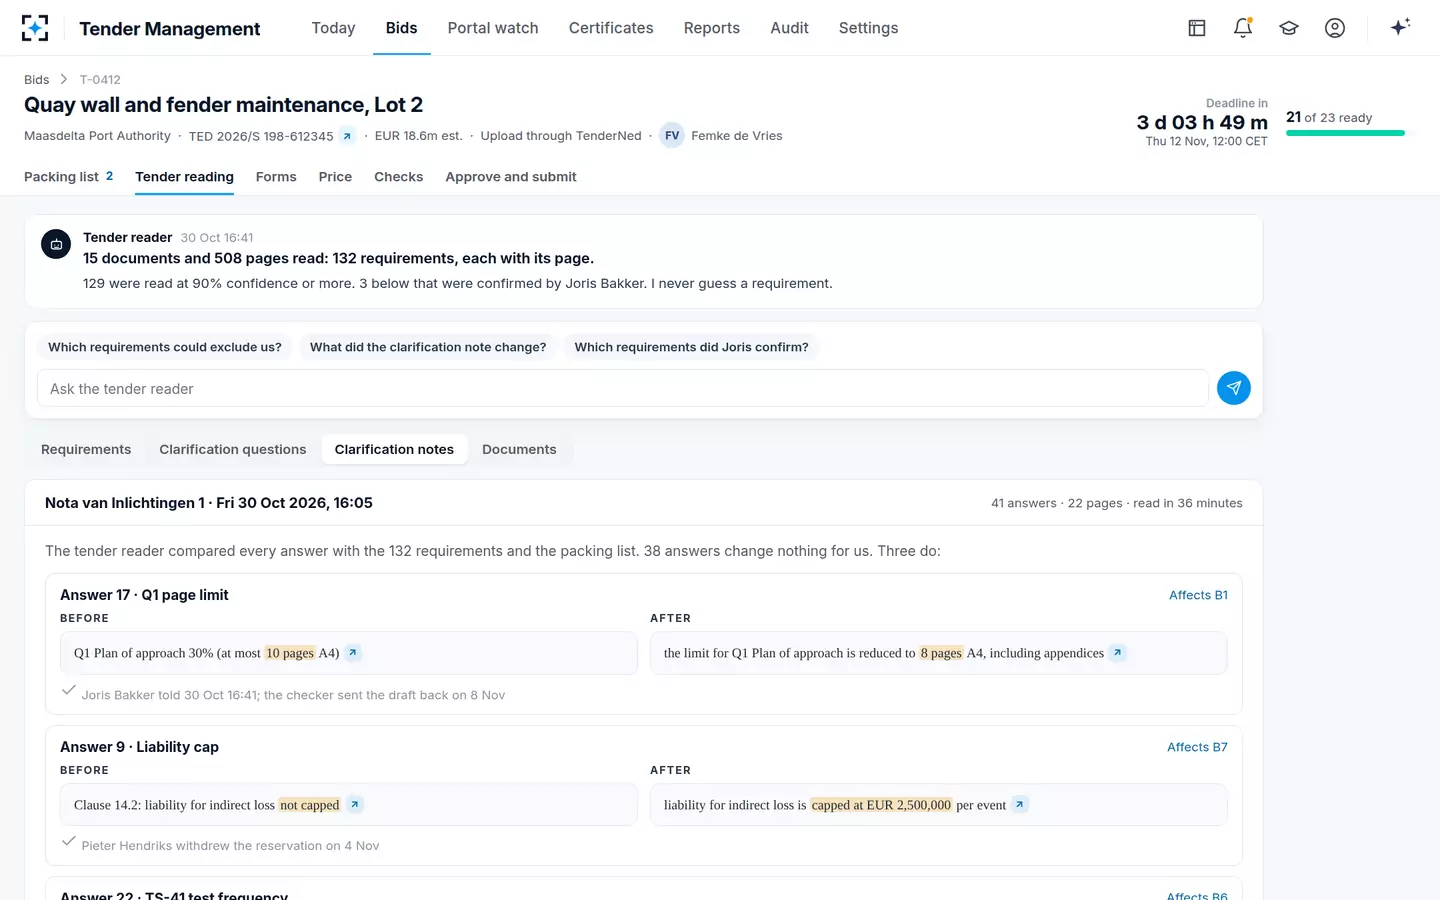The height and width of the screenshot is (900, 1440).
Task: Switch to the Portal watch menu
Action: pos(493,28)
